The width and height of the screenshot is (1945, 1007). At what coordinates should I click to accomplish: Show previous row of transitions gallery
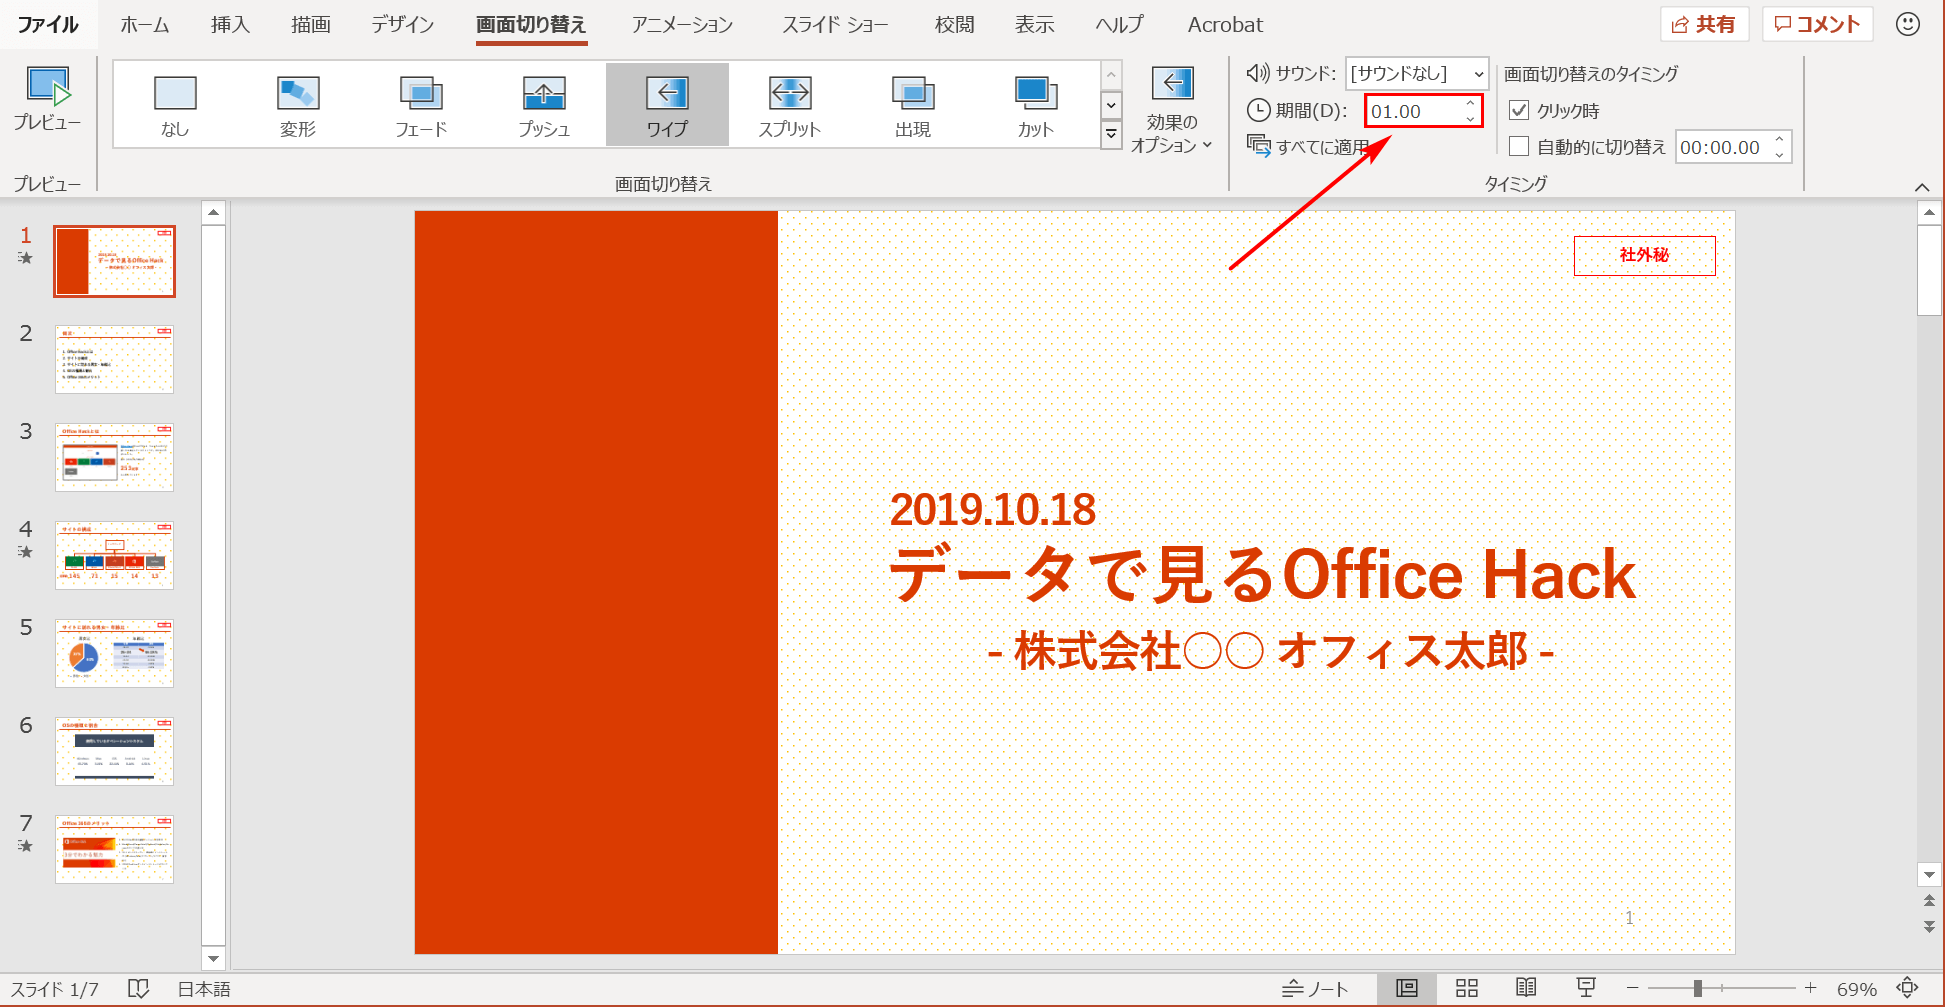[1111, 75]
